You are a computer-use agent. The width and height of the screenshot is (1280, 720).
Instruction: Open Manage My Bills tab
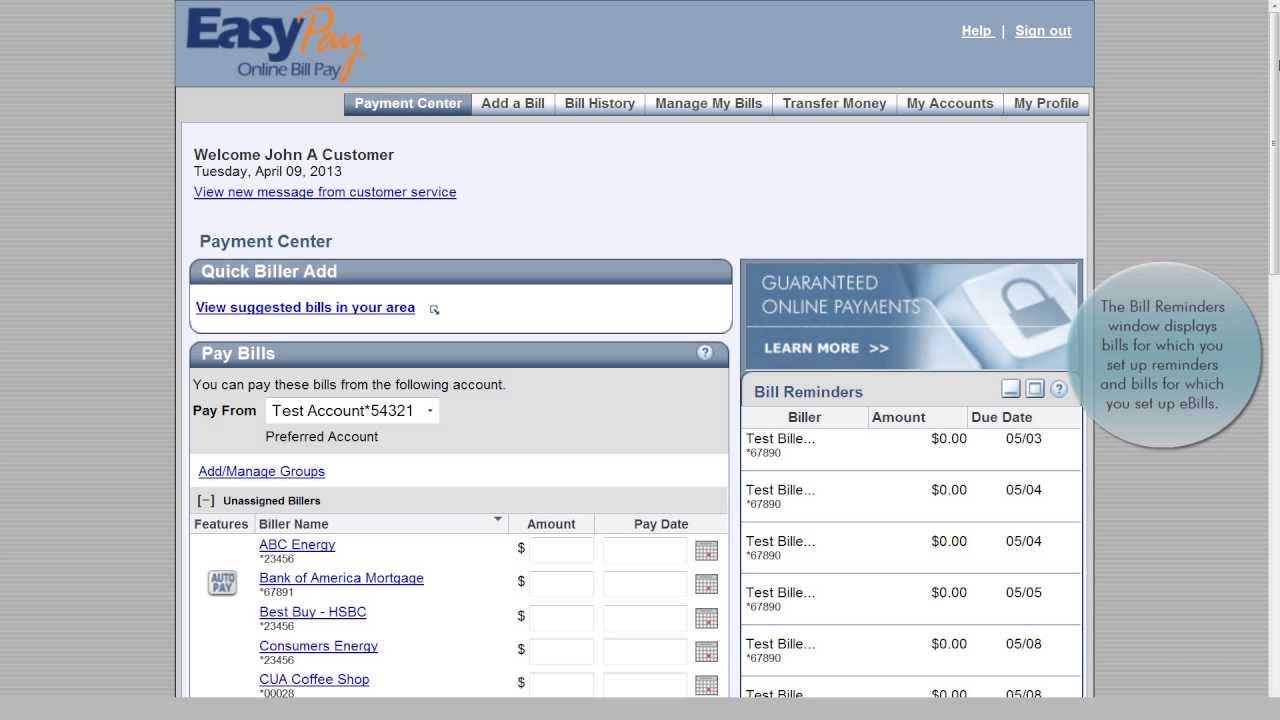[x=709, y=103]
